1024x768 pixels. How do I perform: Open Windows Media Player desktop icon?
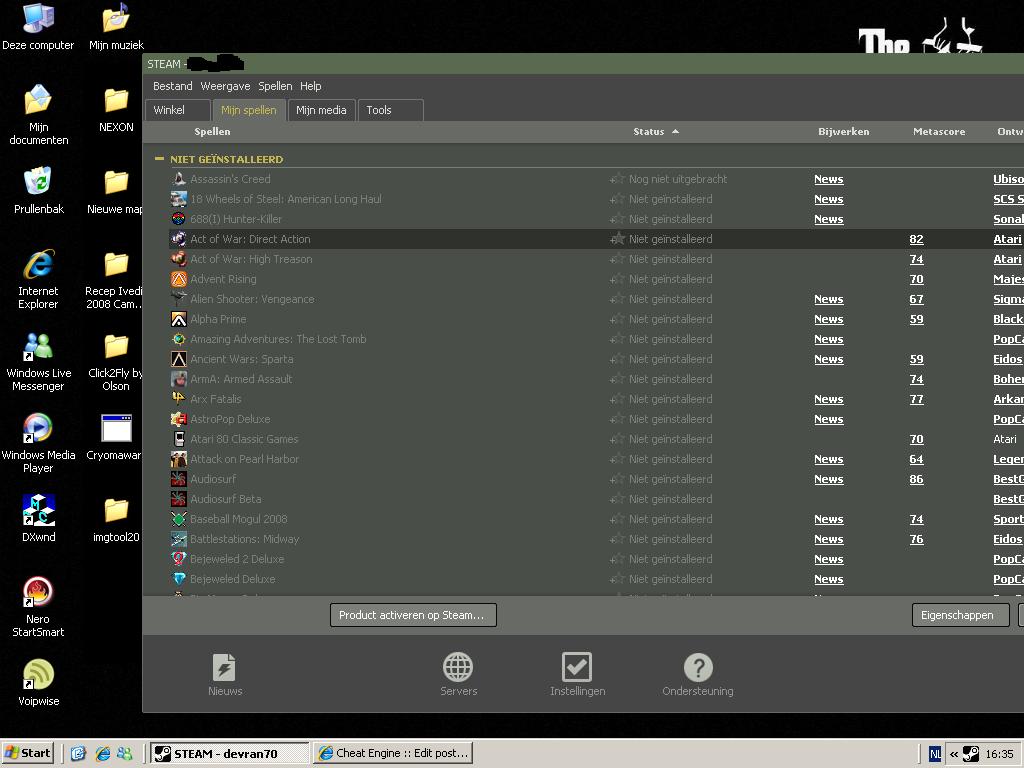[38, 428]
